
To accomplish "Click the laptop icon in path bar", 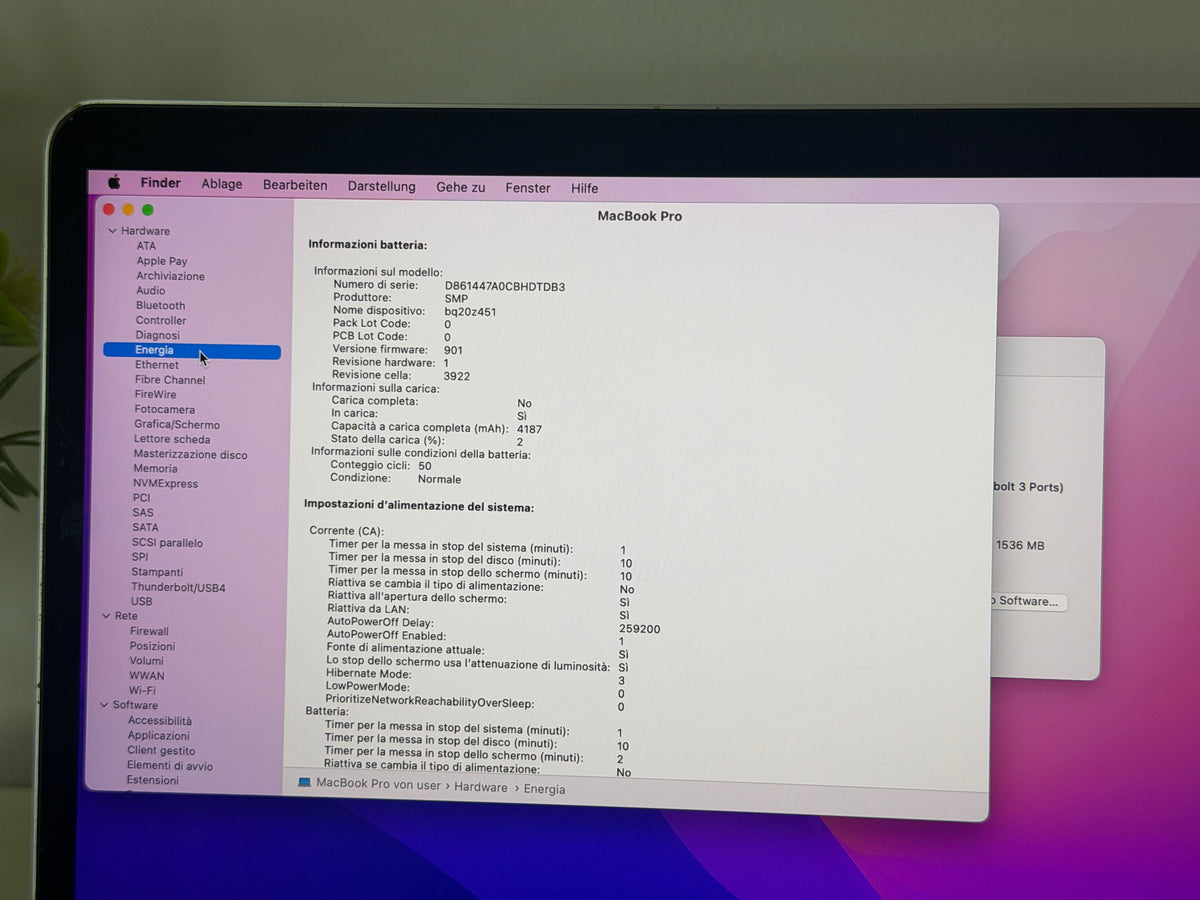I will point(305,783).
